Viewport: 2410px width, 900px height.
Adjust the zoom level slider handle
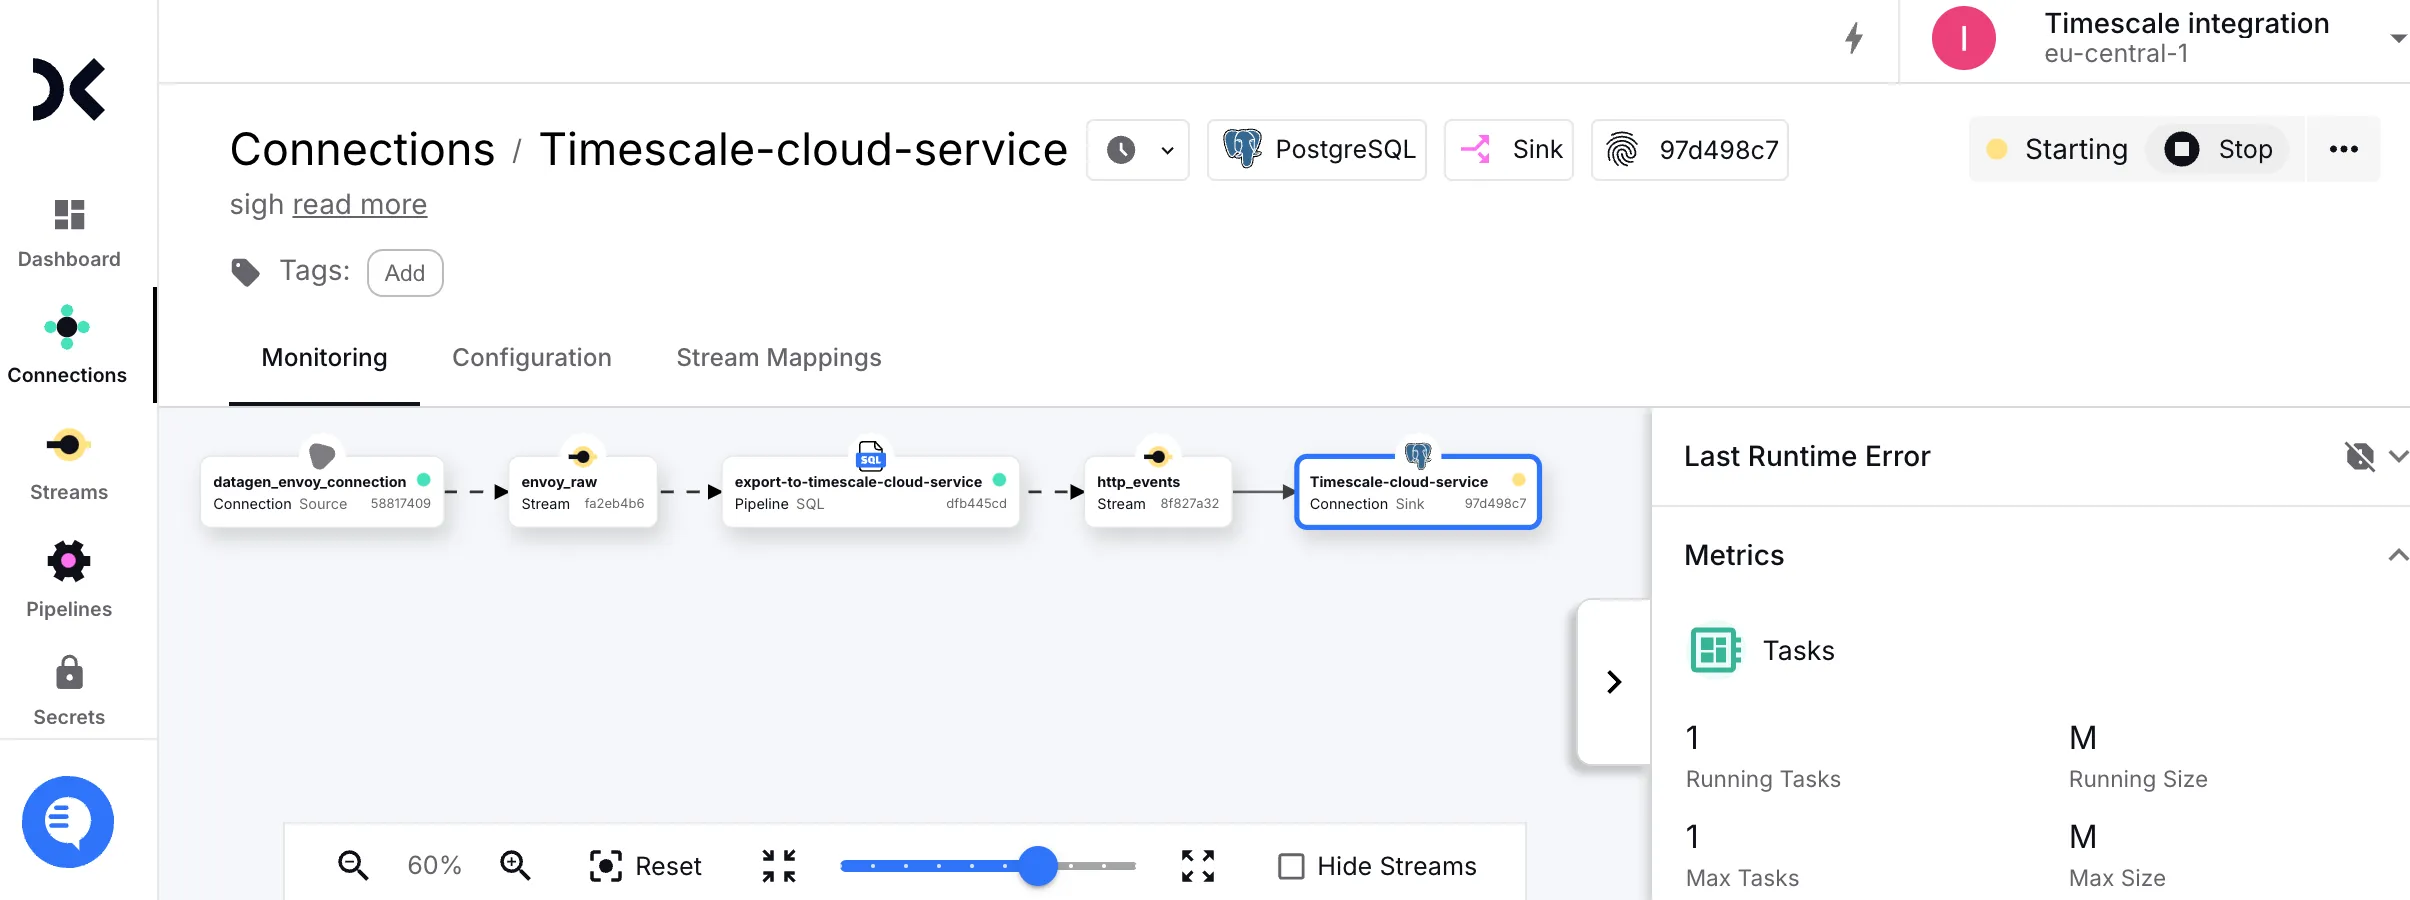tap(1038, 866)
